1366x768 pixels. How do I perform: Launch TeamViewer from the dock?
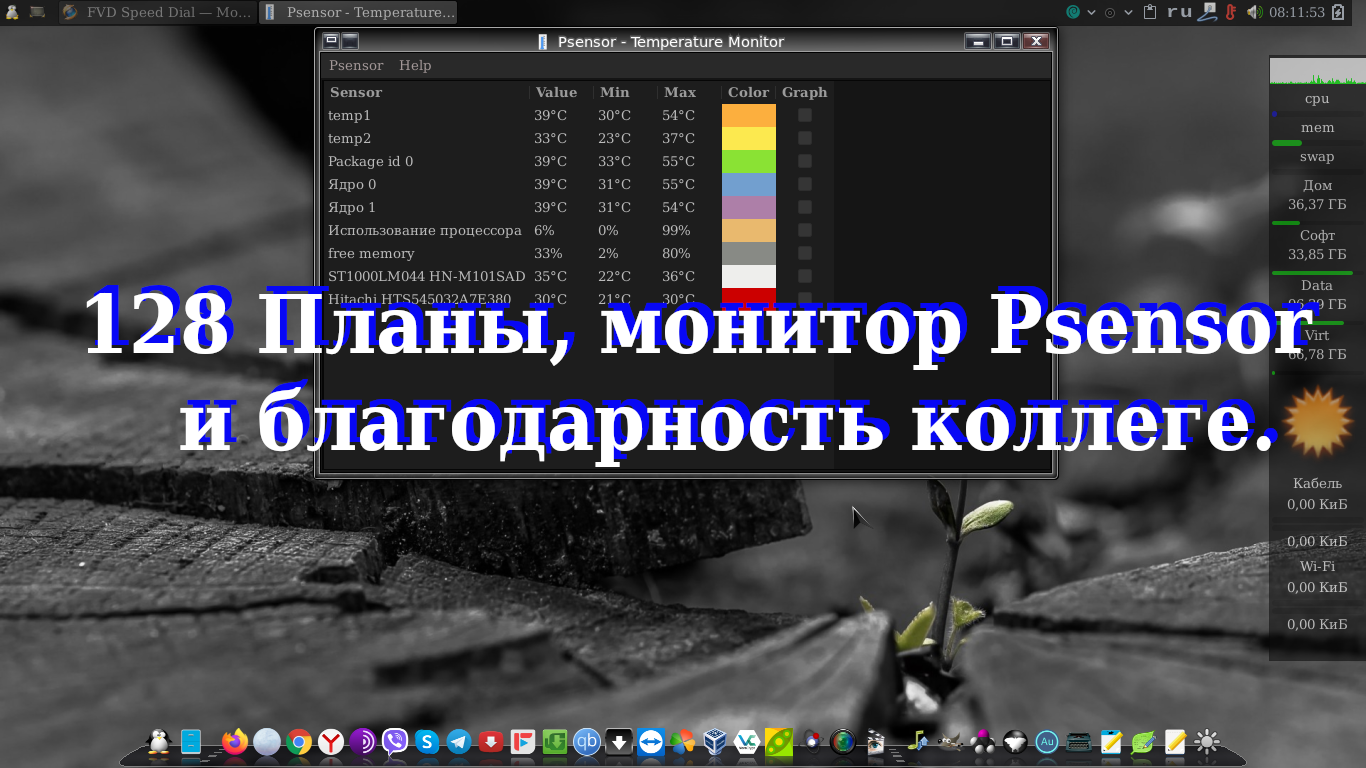pyautogui.click(x=651, y=741)
